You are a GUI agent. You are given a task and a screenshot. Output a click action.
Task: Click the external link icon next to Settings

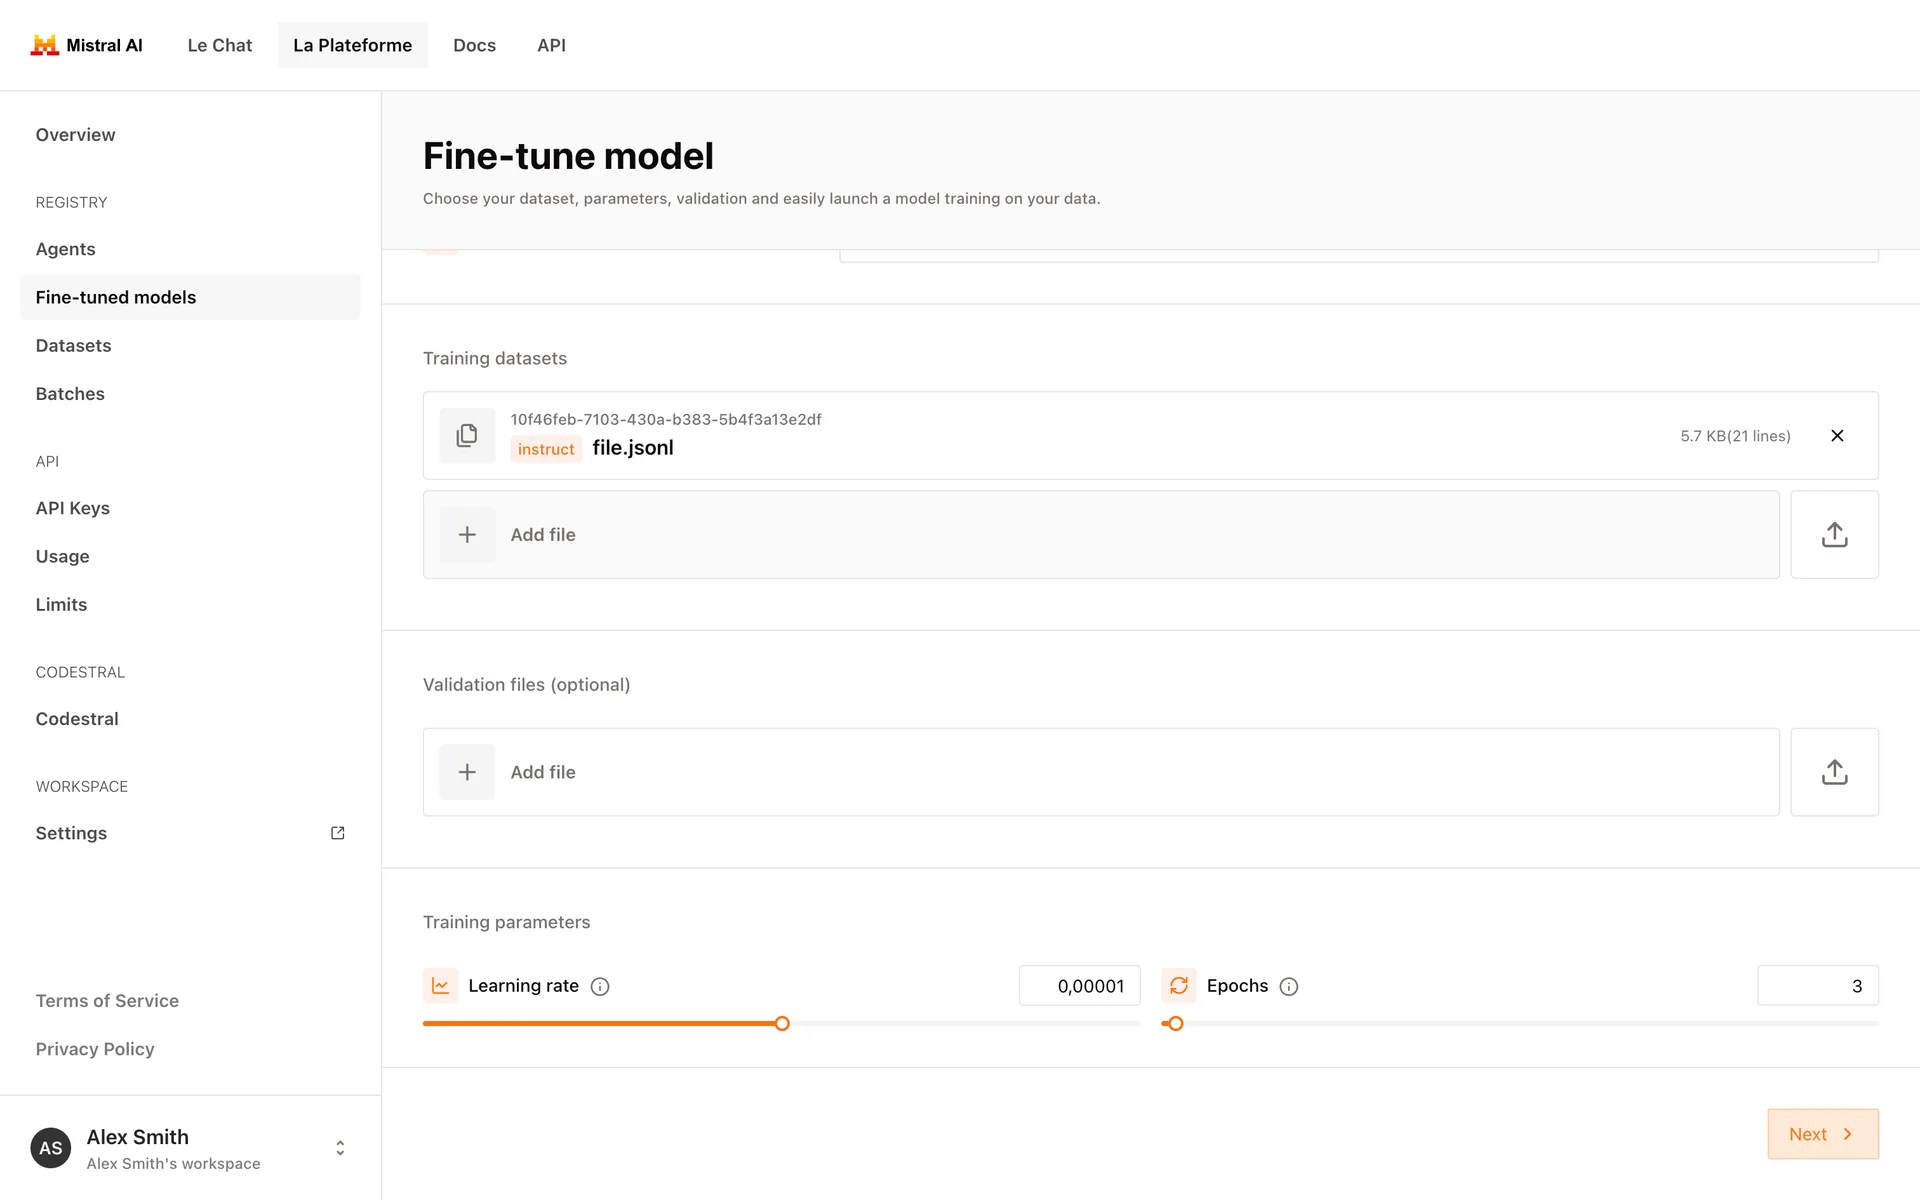(x=338, y=833)
